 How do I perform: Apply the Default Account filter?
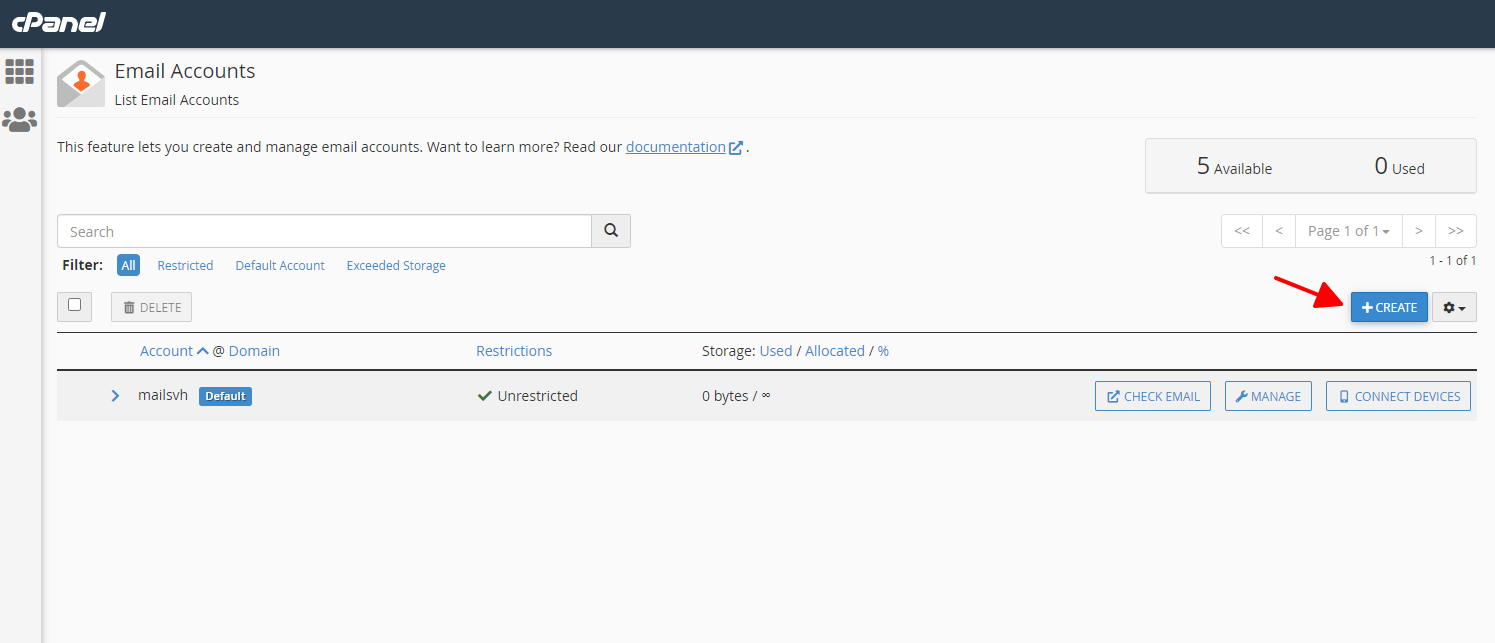(x=280, y=265)
